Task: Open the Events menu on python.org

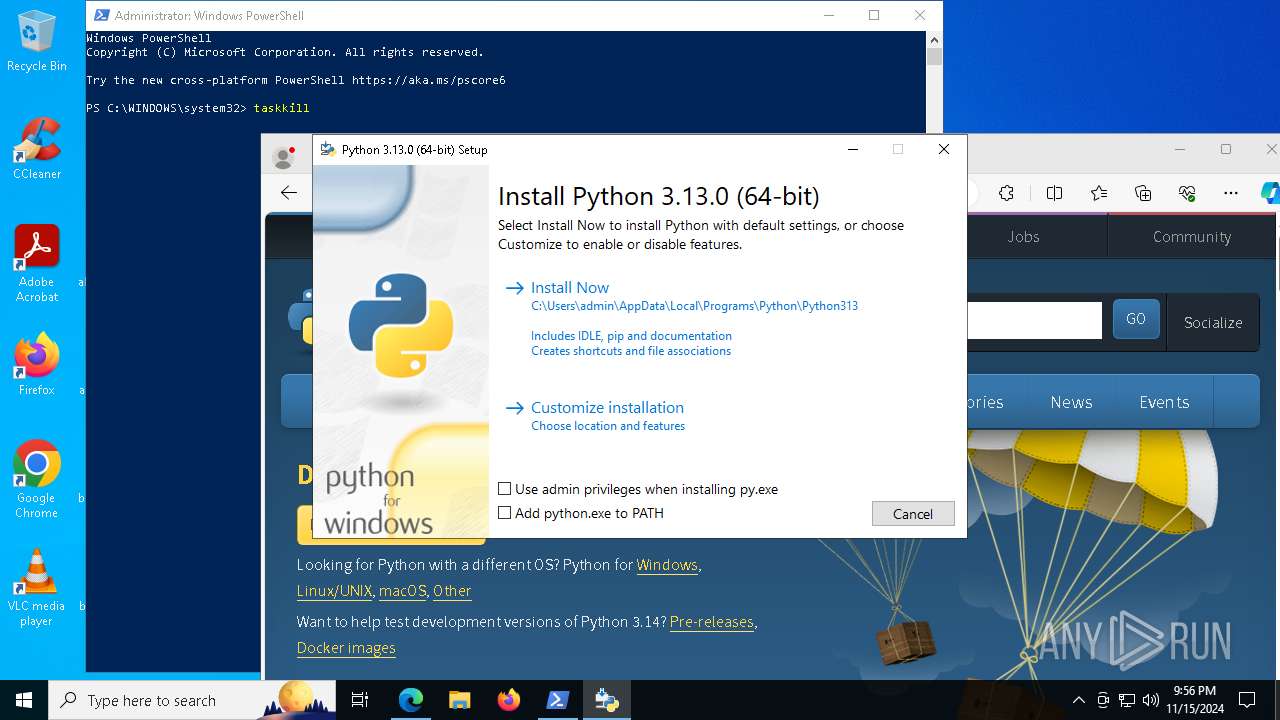Action: coord(1164,402)
